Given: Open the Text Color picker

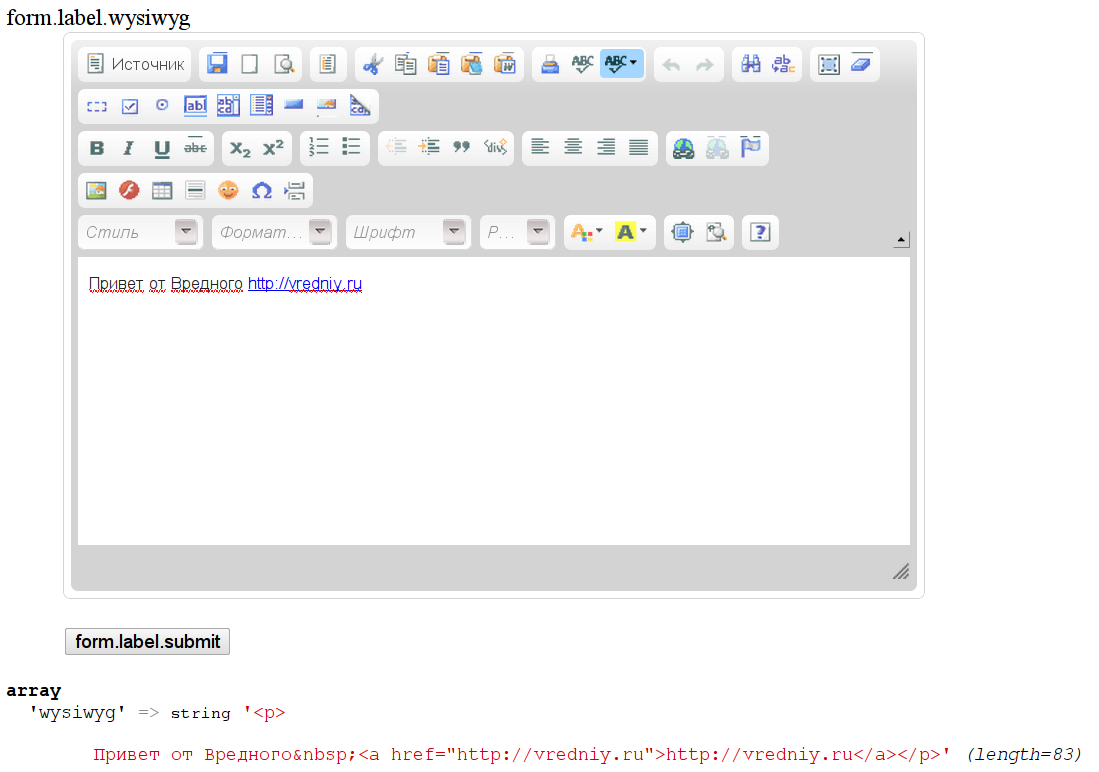Looking at the screenshot, I should pyautogui.click(x=587, y=232).
